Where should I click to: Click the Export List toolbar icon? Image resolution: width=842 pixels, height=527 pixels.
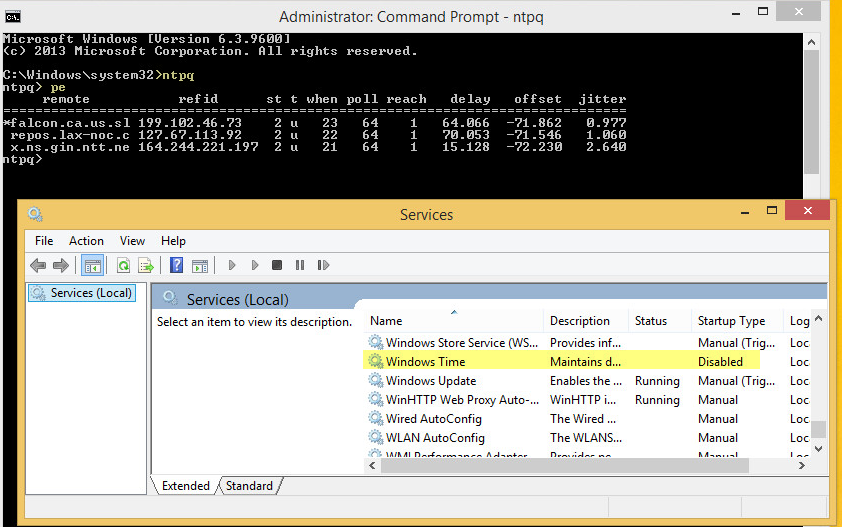[146, 265]
